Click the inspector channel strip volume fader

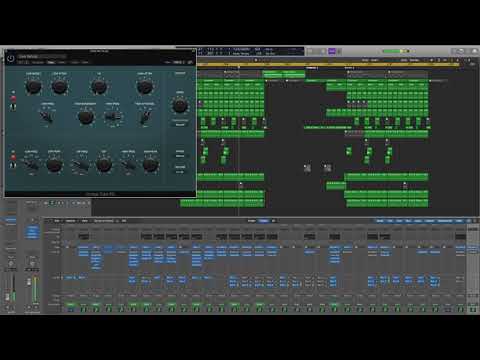29,282
